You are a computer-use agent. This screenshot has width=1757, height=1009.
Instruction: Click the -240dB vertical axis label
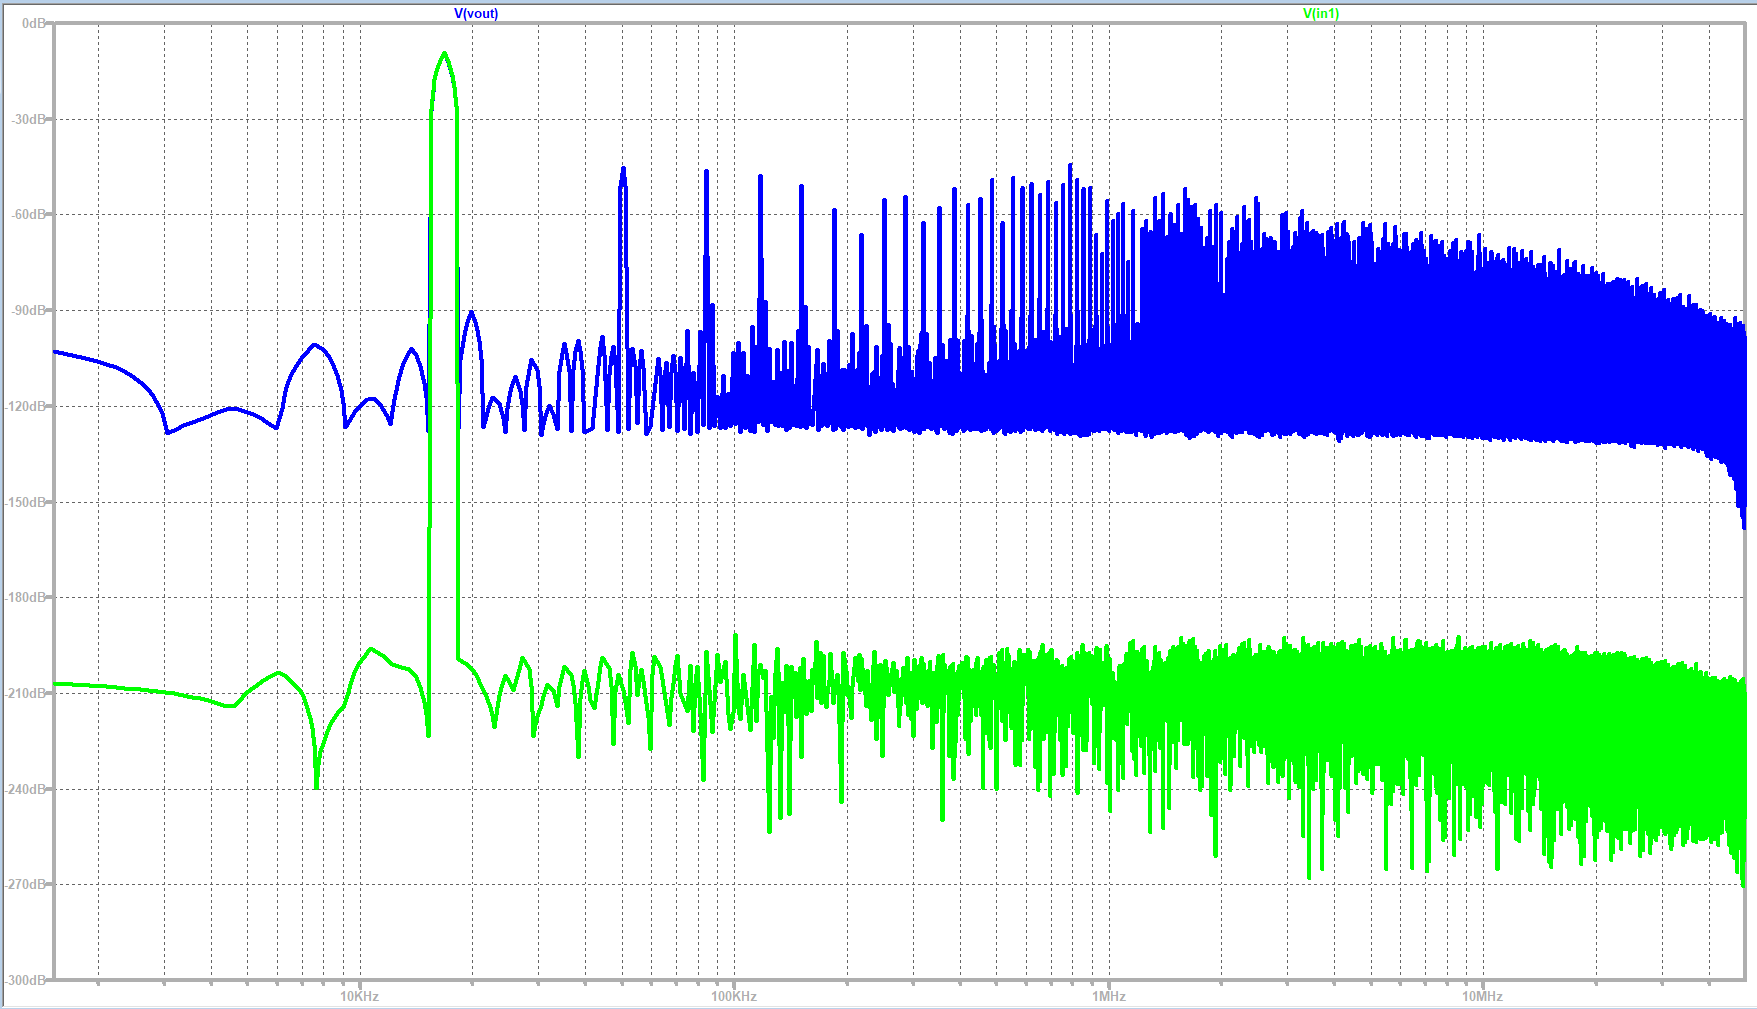(27, 789)
